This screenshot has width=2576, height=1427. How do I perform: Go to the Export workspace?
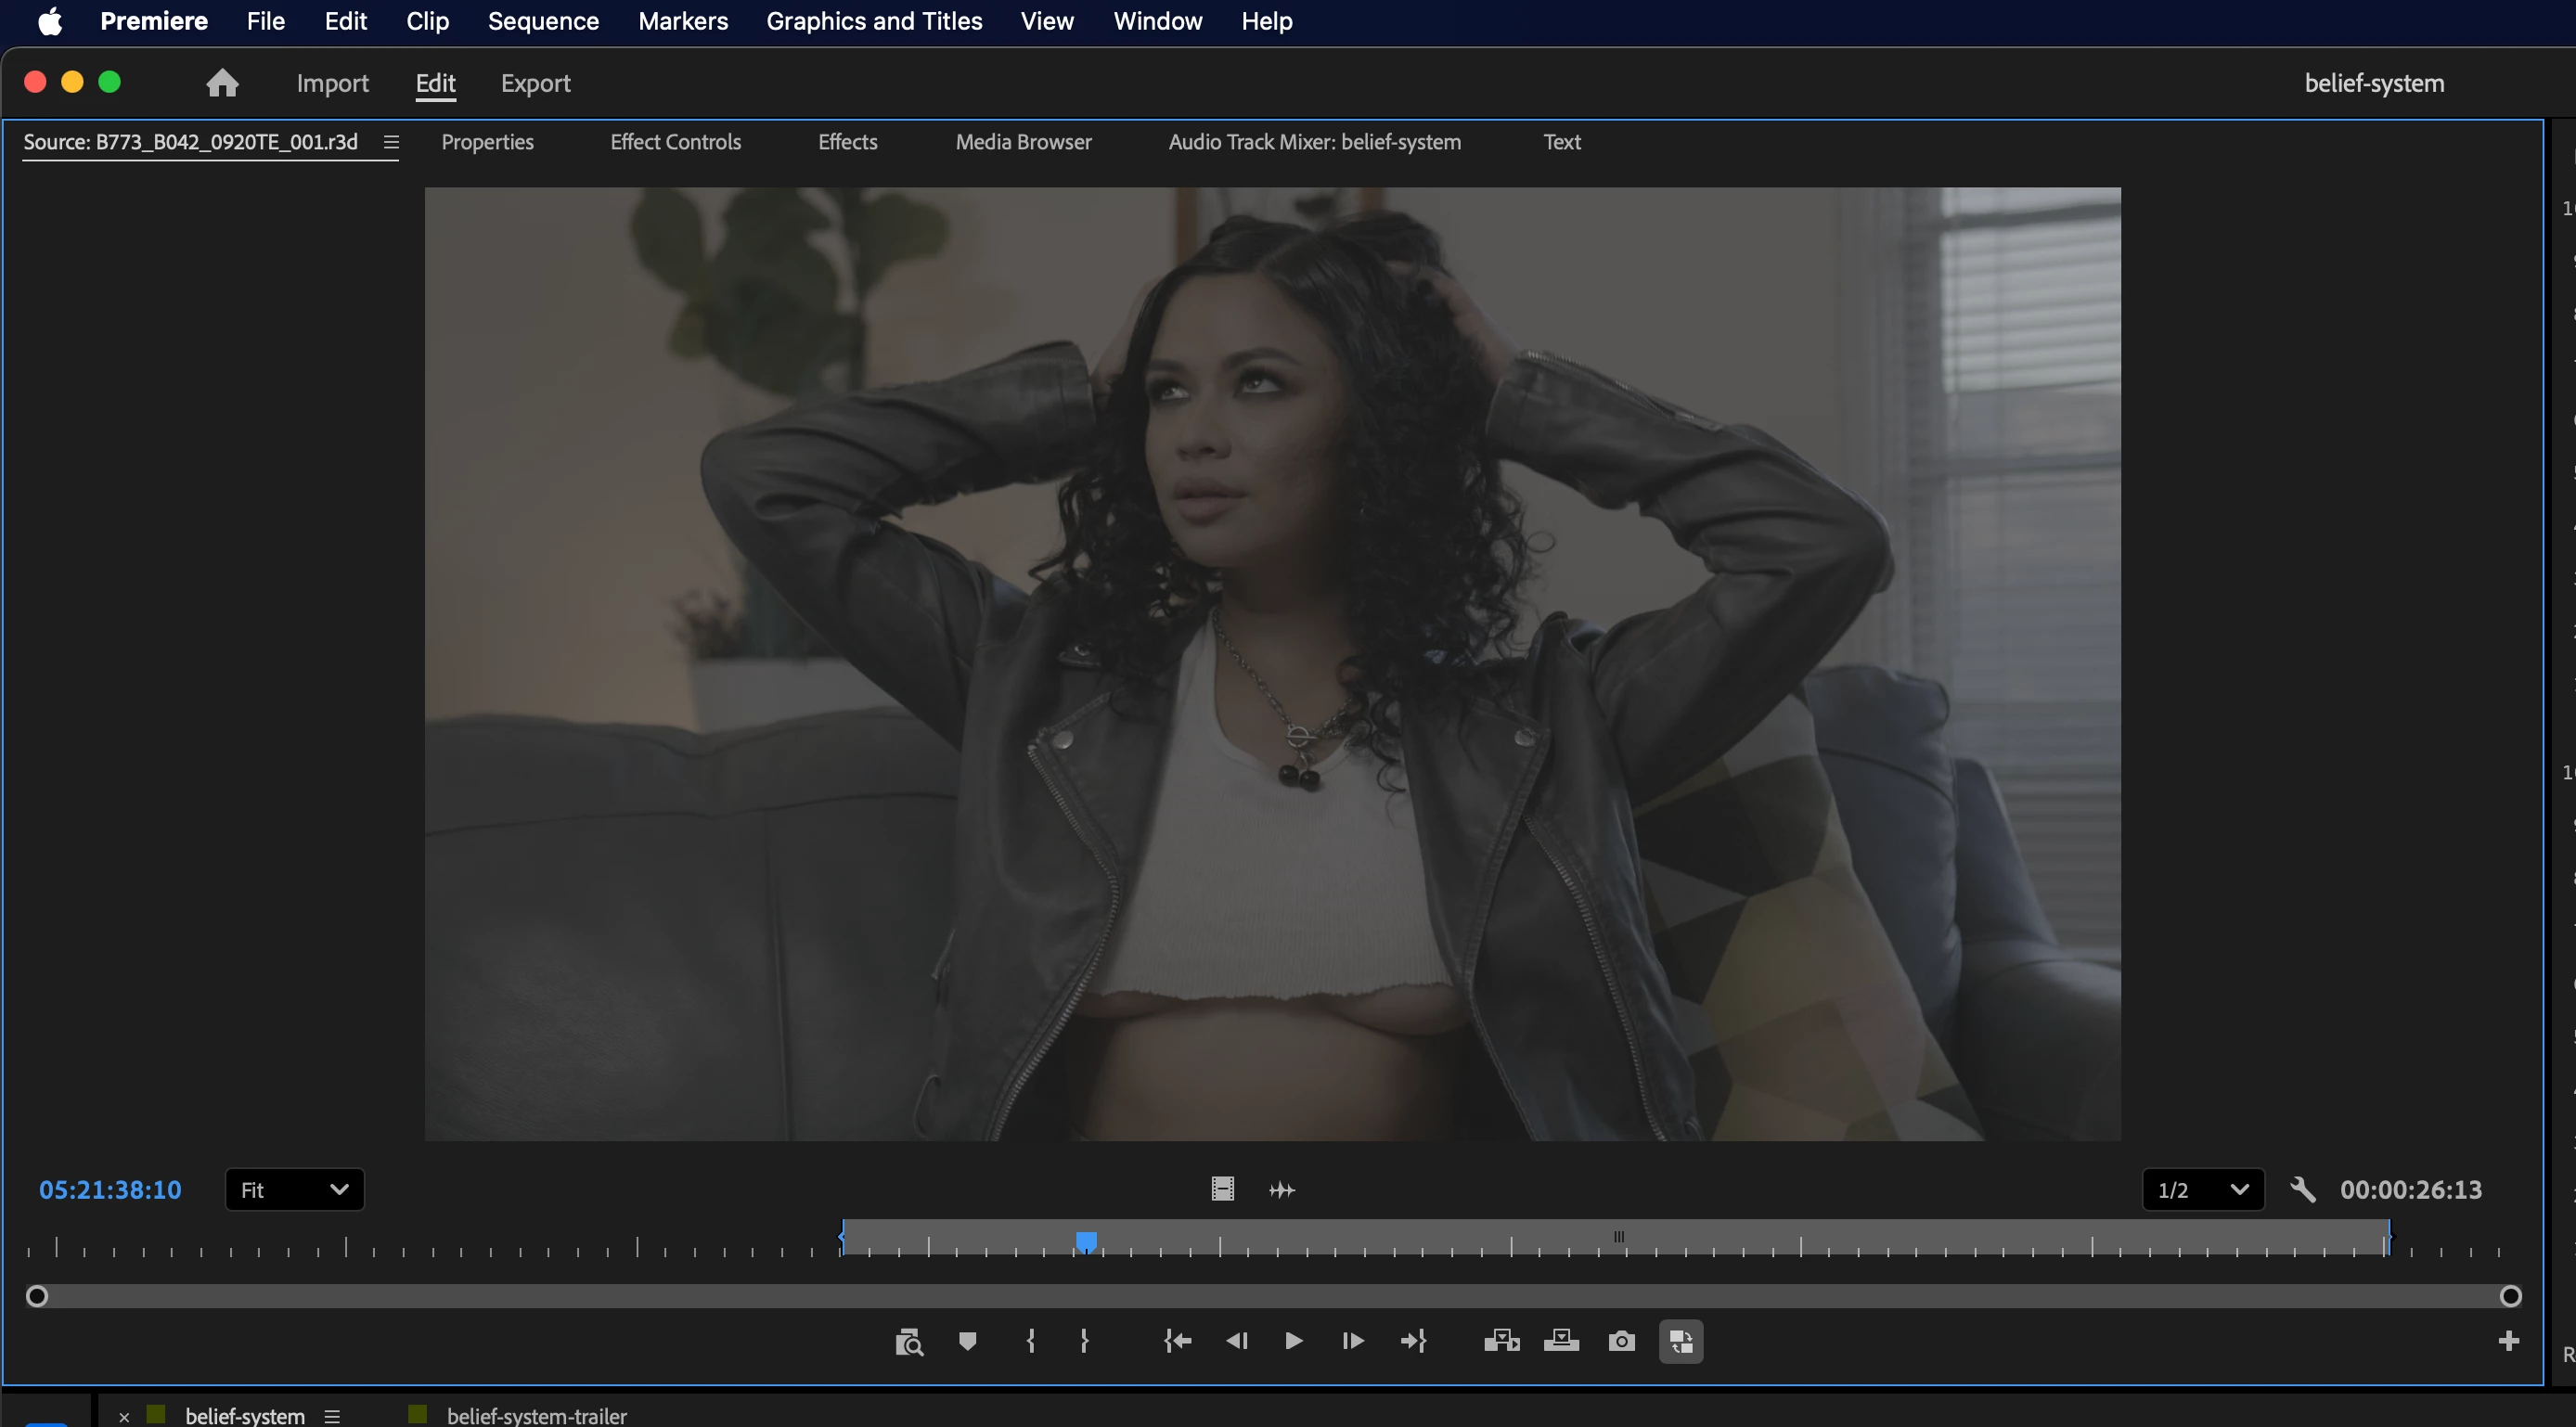click(x=535, y=83)
